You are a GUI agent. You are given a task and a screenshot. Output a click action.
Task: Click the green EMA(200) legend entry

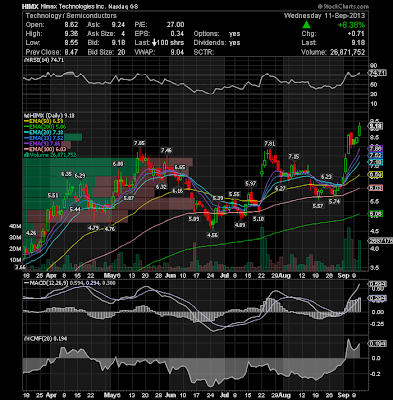point(45,127)
